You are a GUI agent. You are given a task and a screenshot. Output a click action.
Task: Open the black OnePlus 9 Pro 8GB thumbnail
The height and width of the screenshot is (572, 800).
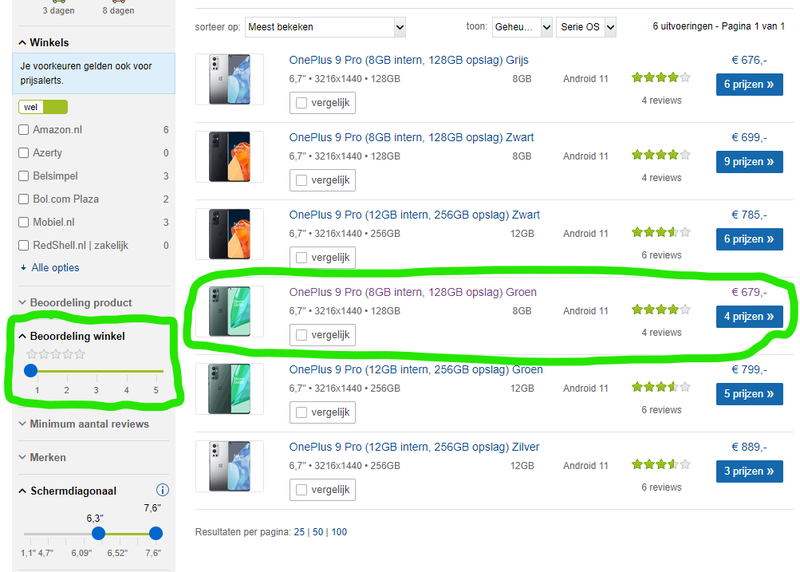coord(230,157)
